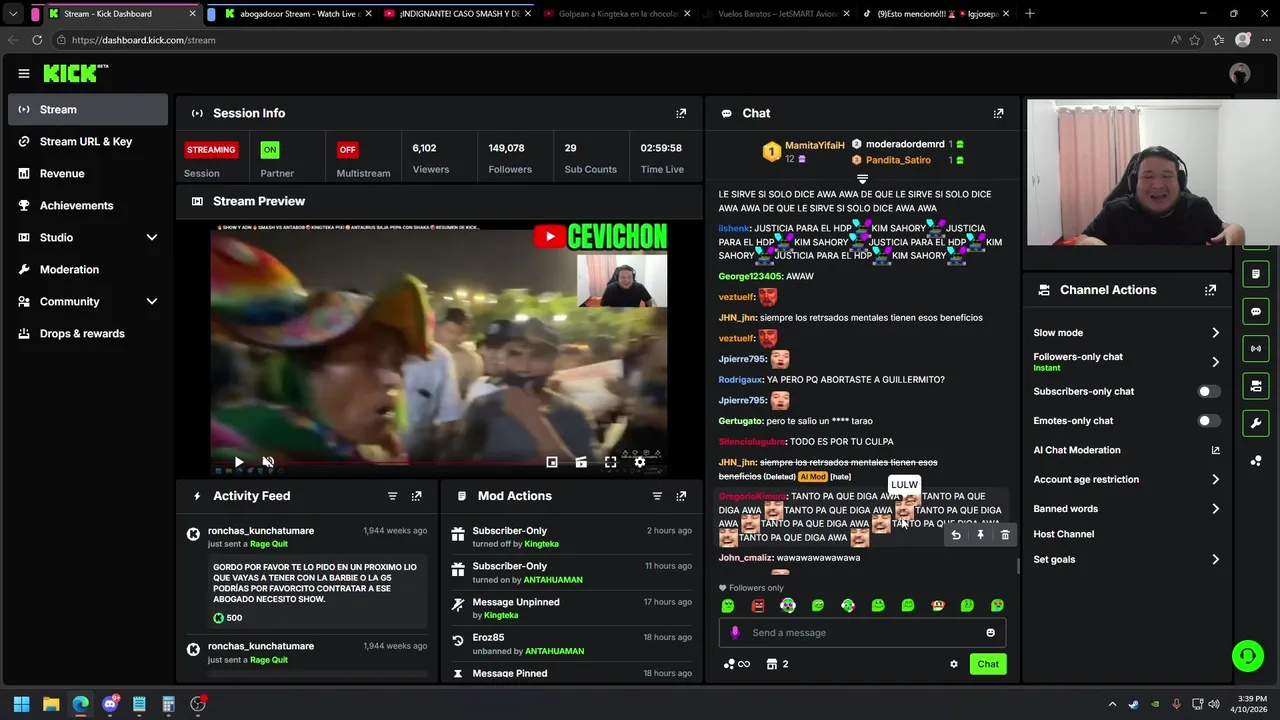This screenshot has height=720, width=1280.
Task: Open the Mod Actions filter options
Action: point(657,496)
